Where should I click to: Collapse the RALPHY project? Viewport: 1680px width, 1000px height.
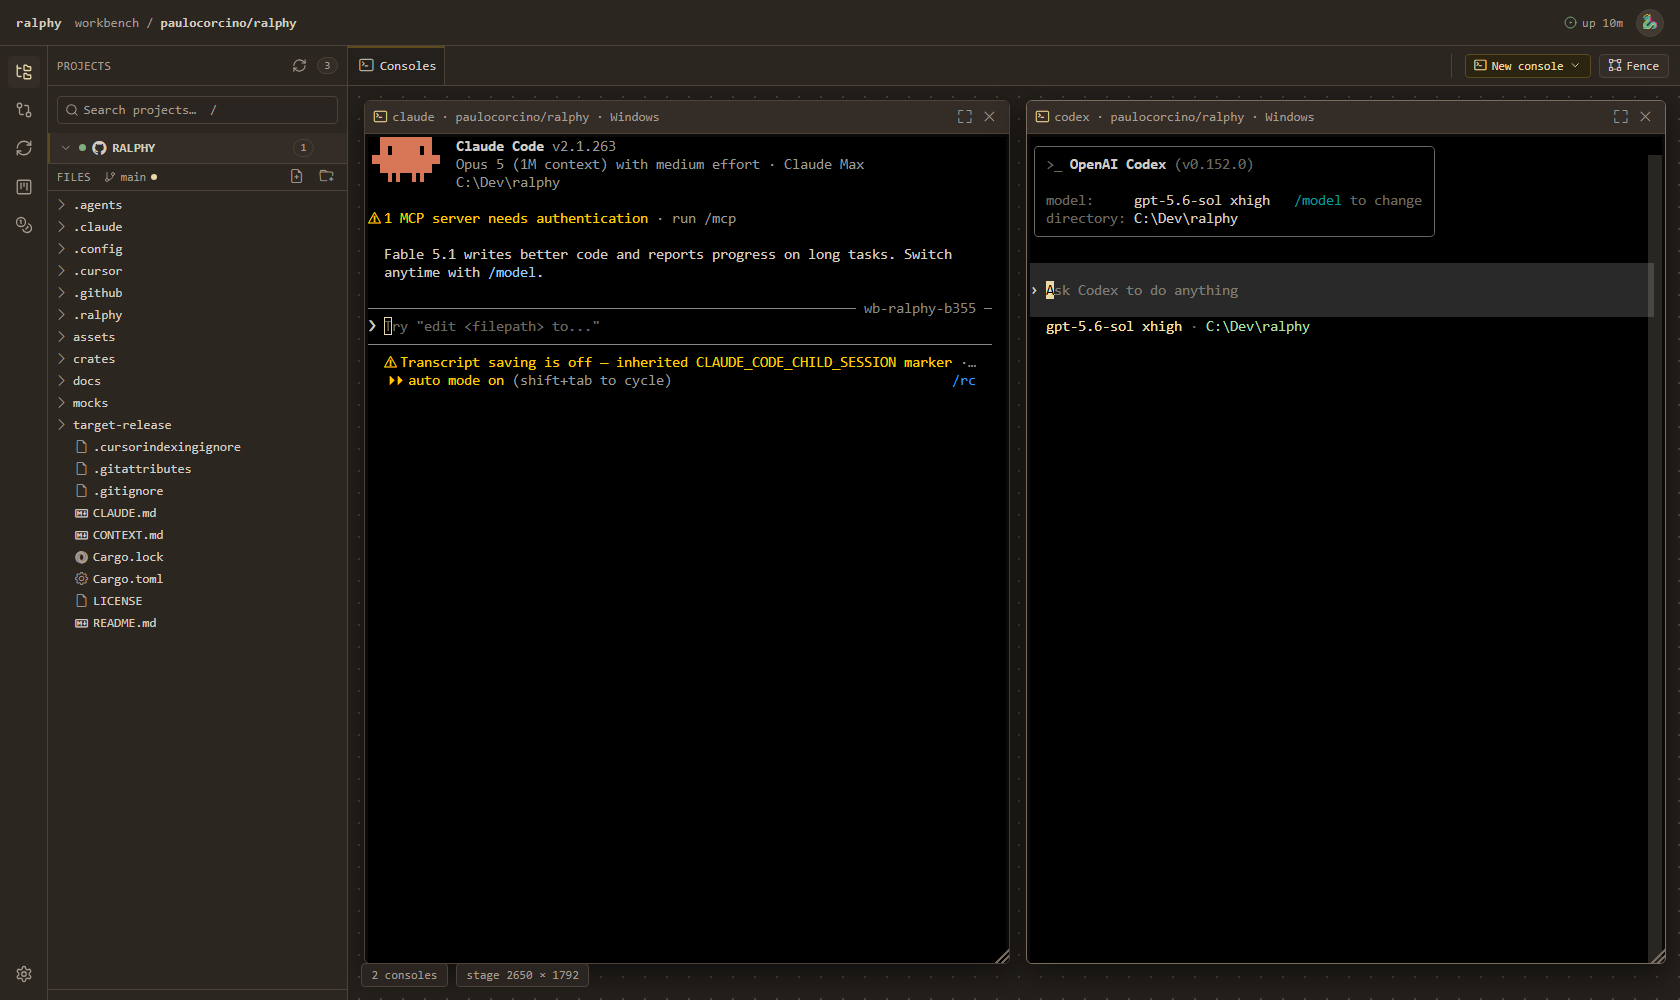point(66,148)
